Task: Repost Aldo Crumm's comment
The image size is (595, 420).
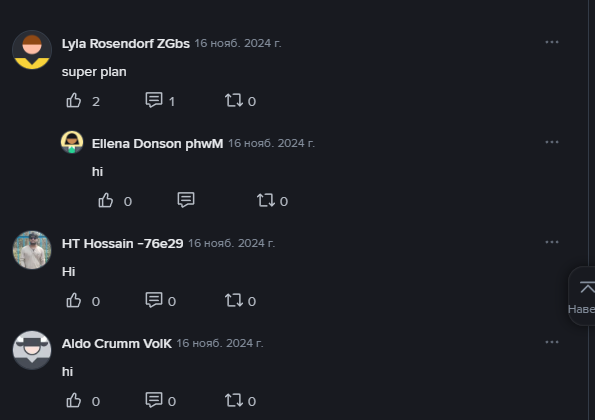Action: pos(233,400)
